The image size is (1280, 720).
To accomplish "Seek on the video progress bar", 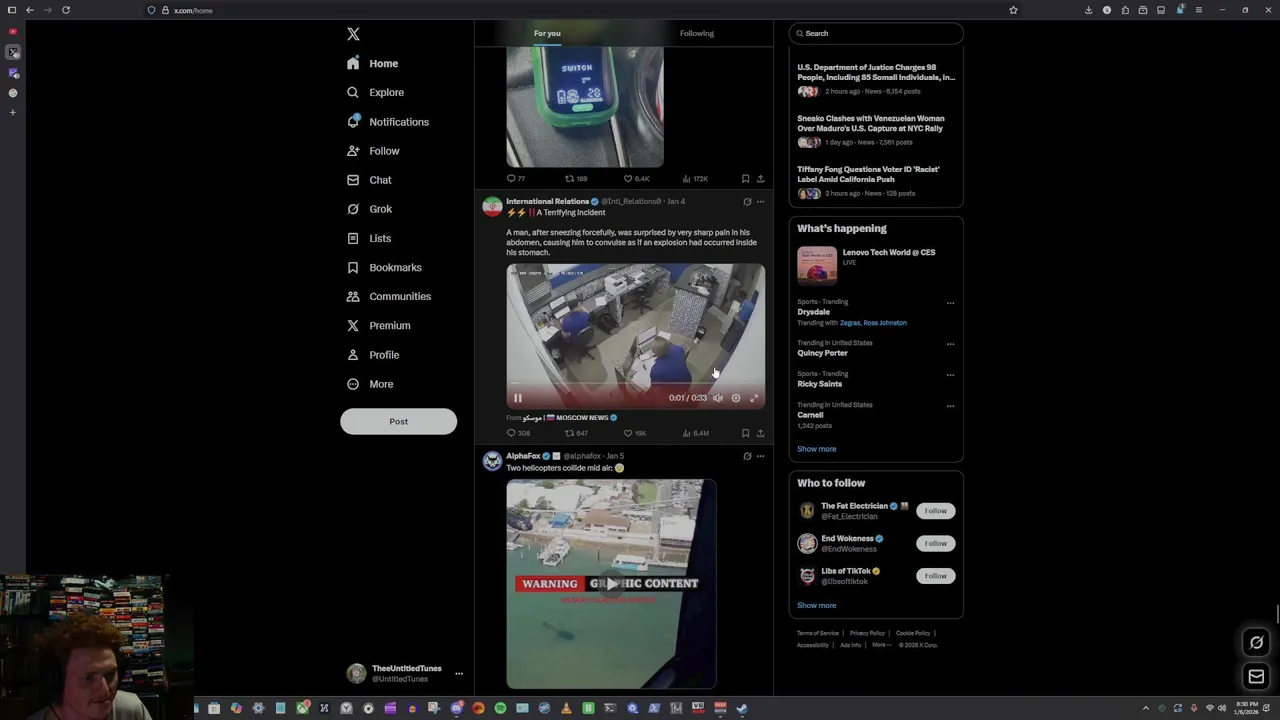I will (x=635, y=384).
